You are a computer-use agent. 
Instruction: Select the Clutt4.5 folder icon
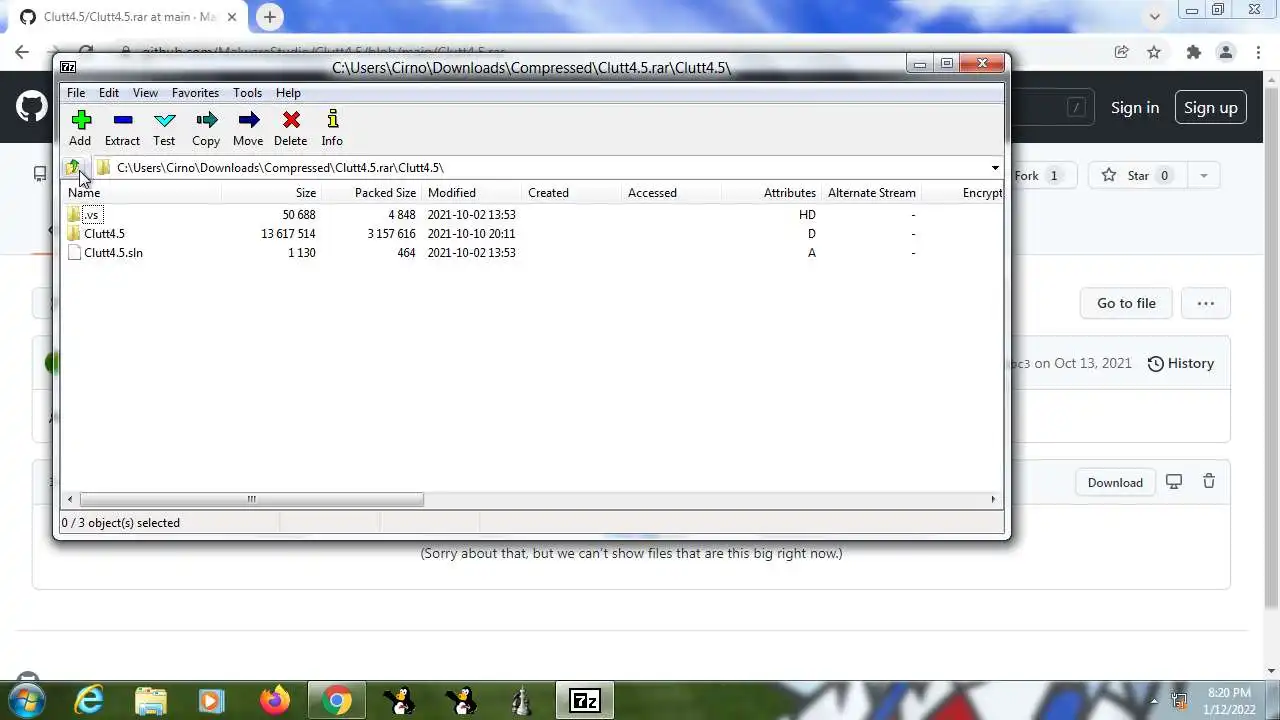[74, 233]
